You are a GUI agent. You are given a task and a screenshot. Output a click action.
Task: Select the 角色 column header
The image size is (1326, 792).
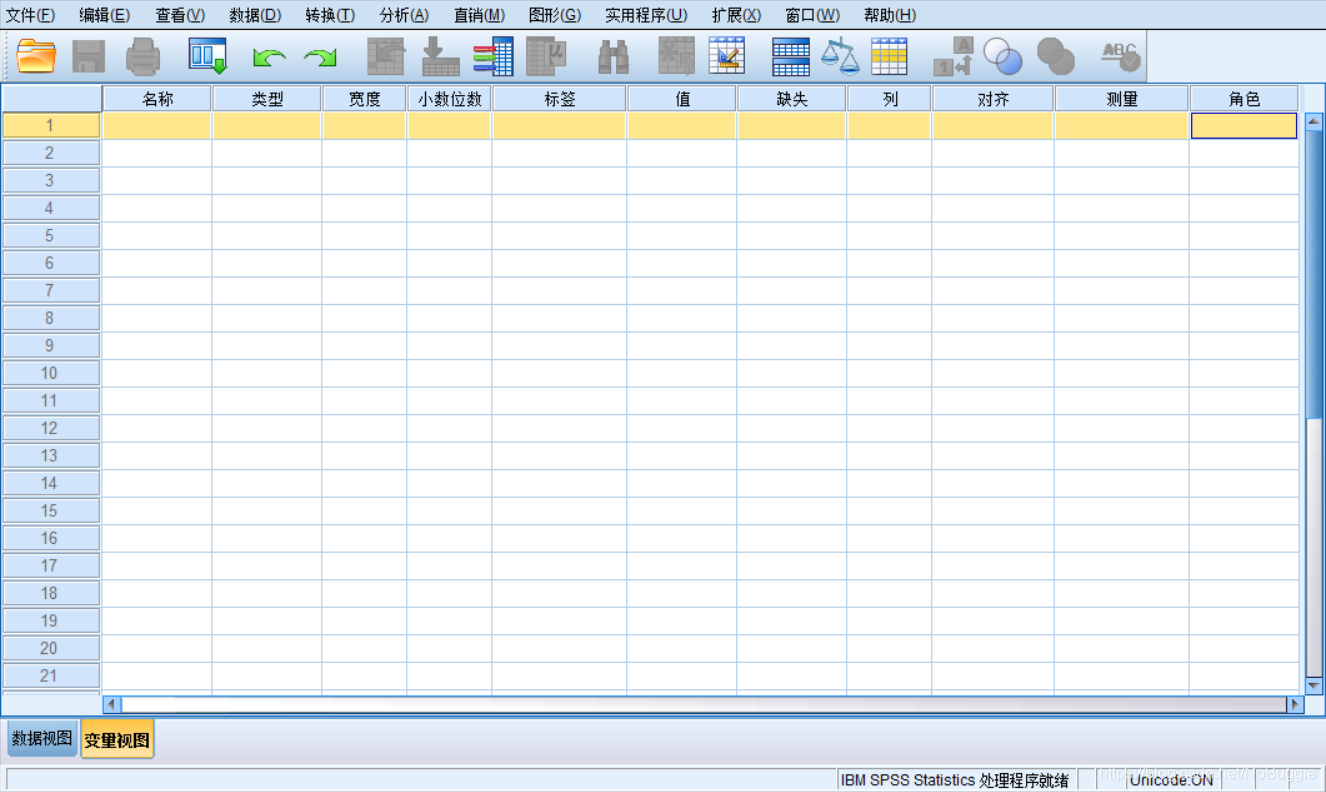[1244, 99]
